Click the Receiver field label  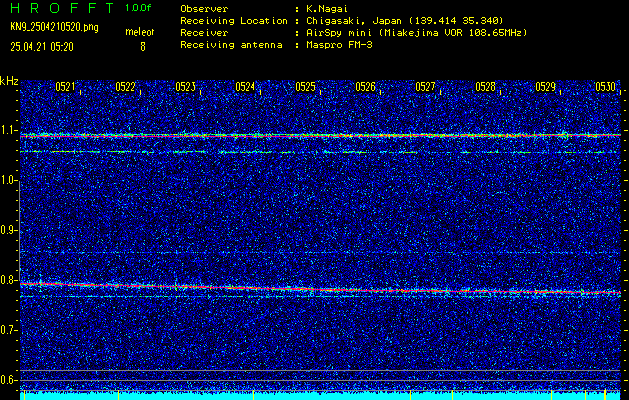[x=204, y=33]
